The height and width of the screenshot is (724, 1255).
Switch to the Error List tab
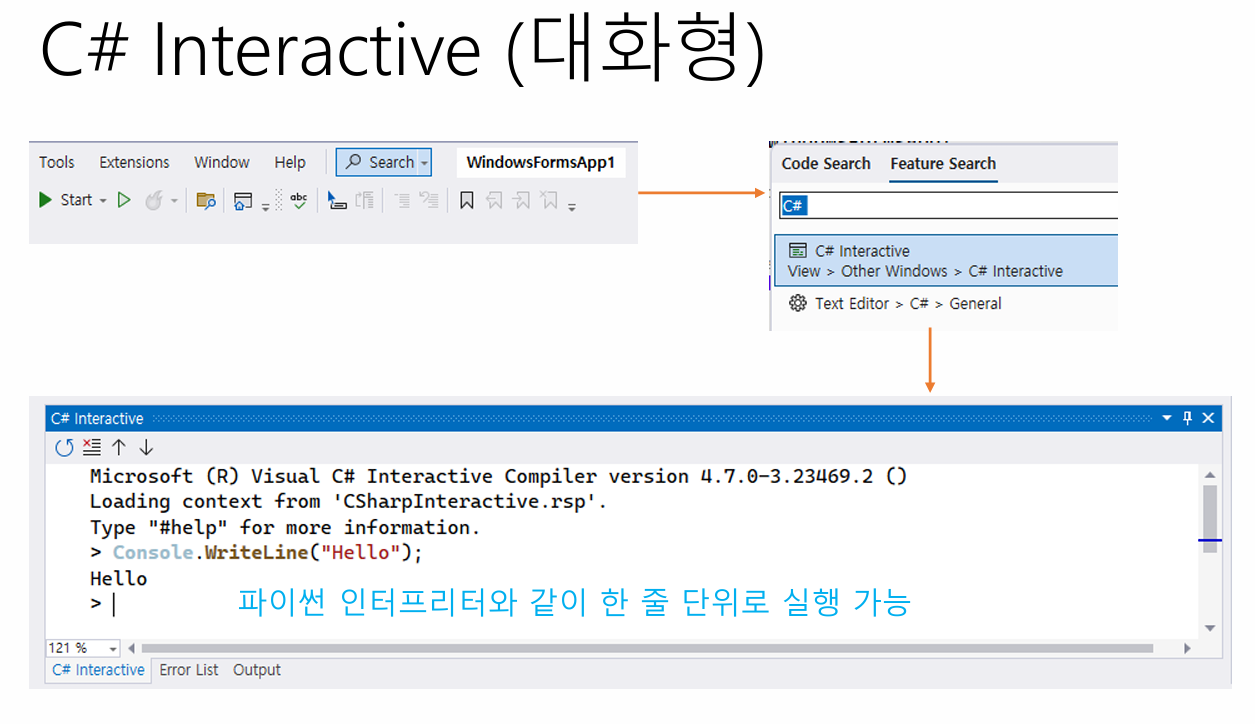point(188,670)
